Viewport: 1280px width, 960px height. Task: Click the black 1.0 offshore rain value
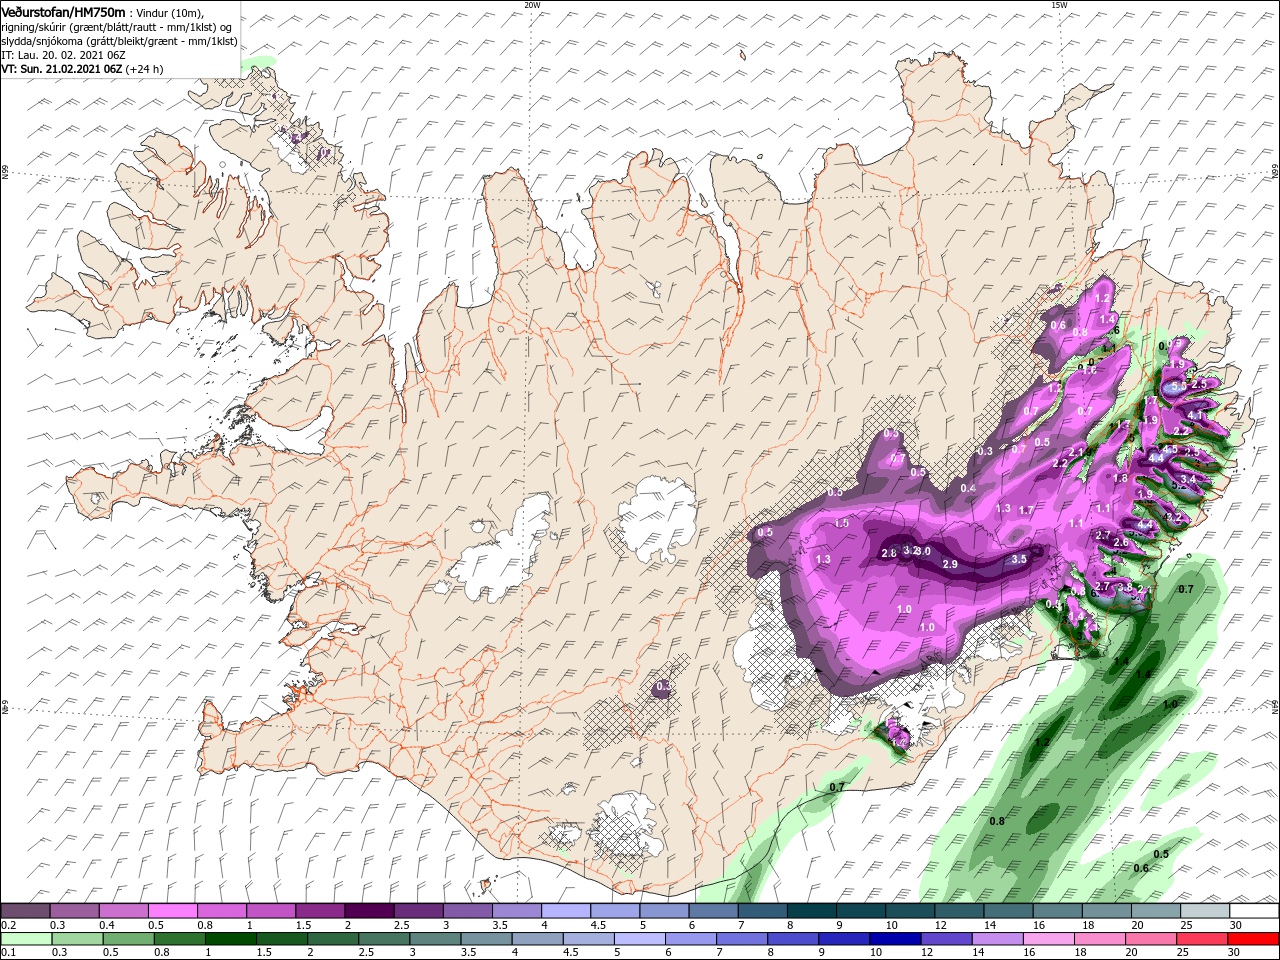tap(1170, 704)
